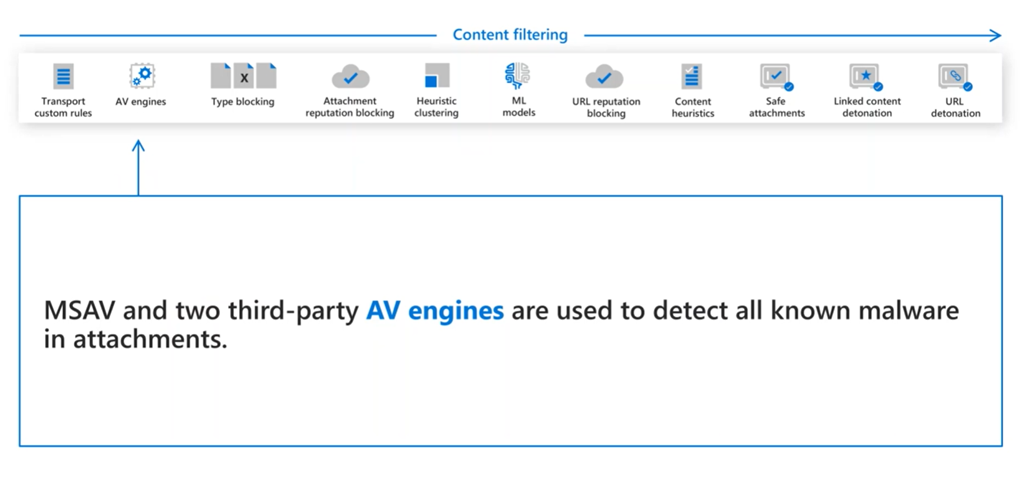Select the AV engines gear icon

141,76
